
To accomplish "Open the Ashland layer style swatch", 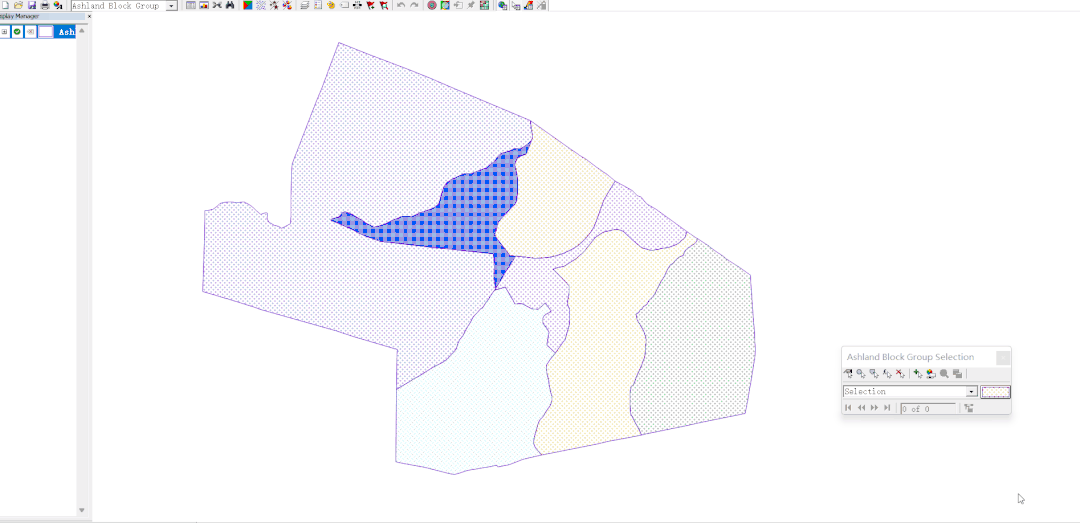I will coord(45,32).
